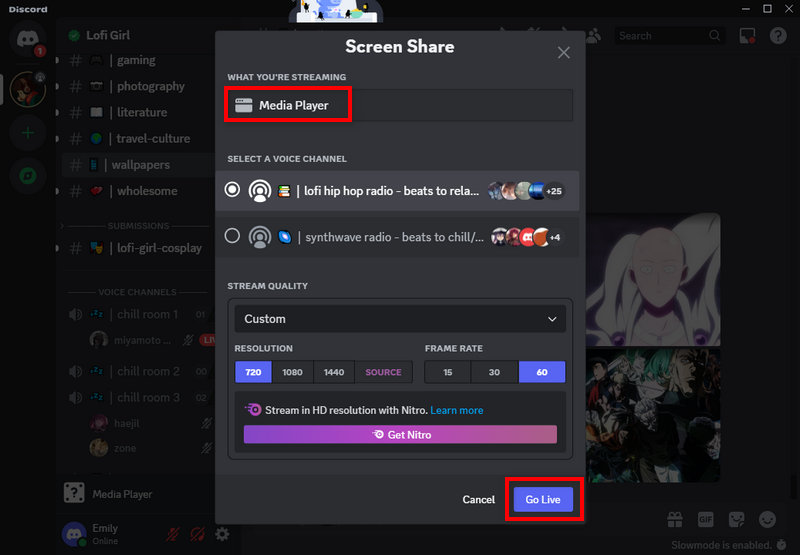Screen dimensions: 800x555
Task: Open the wallpapers text channel
Action: pyautogui.click(x=138, y=165)
